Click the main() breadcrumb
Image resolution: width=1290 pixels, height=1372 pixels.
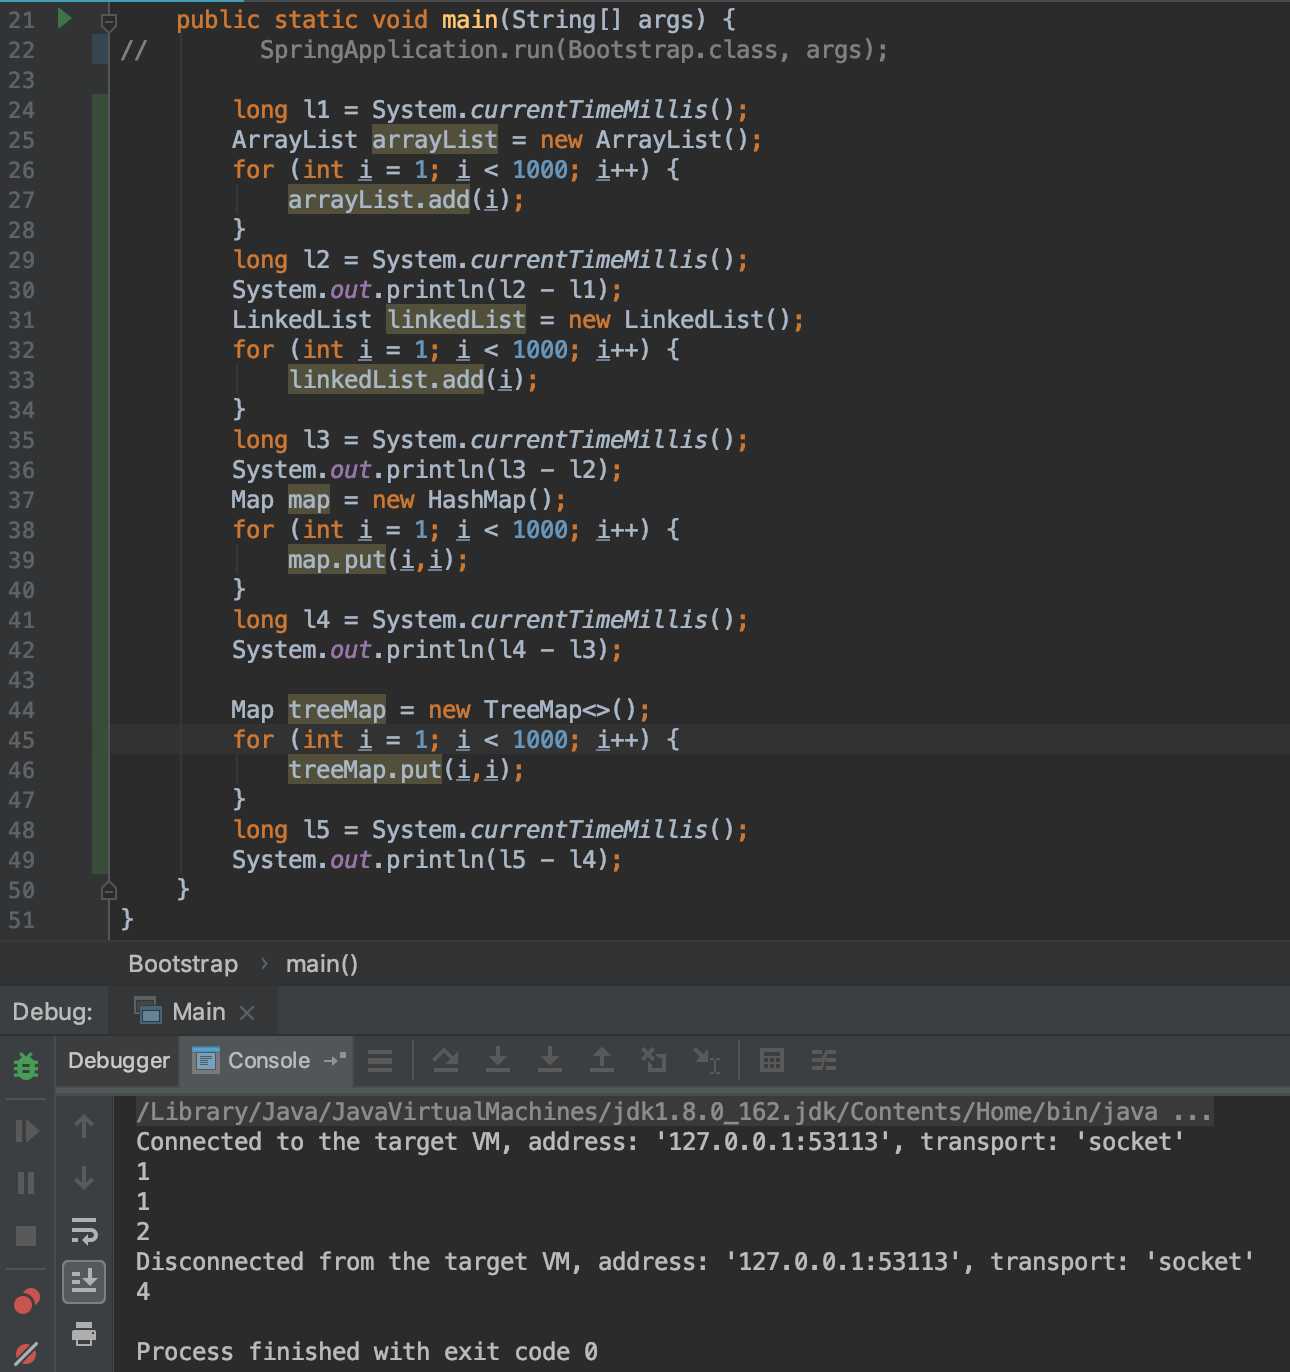(x=322, y=964)
